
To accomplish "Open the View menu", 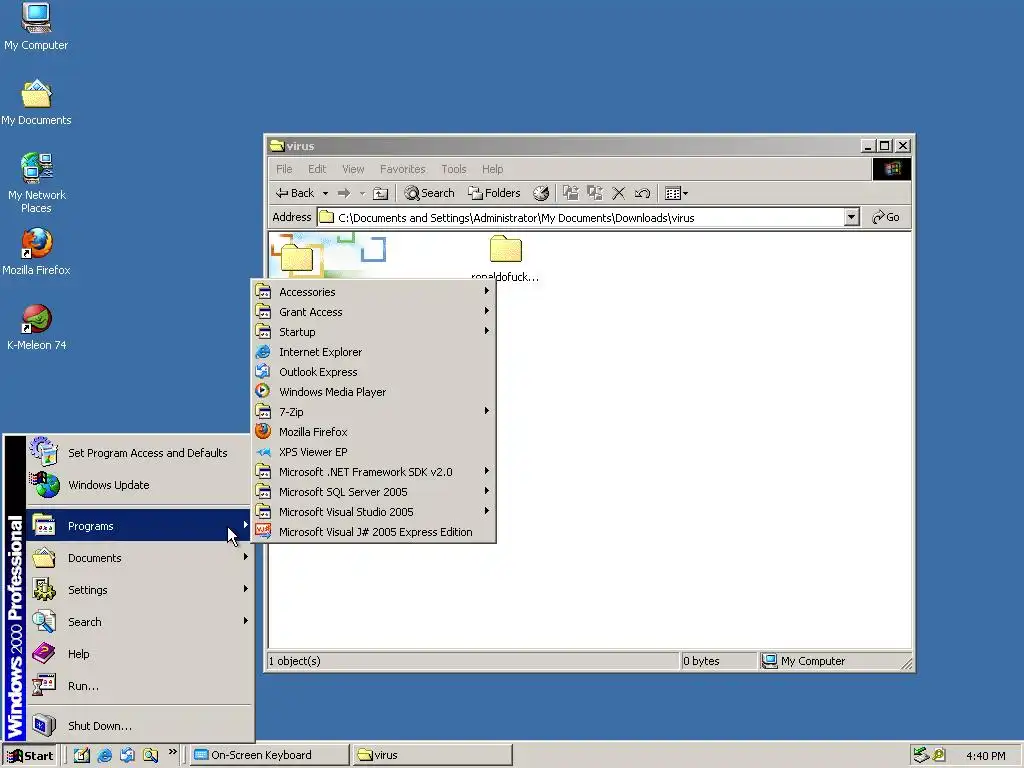I will pos(353,169).
